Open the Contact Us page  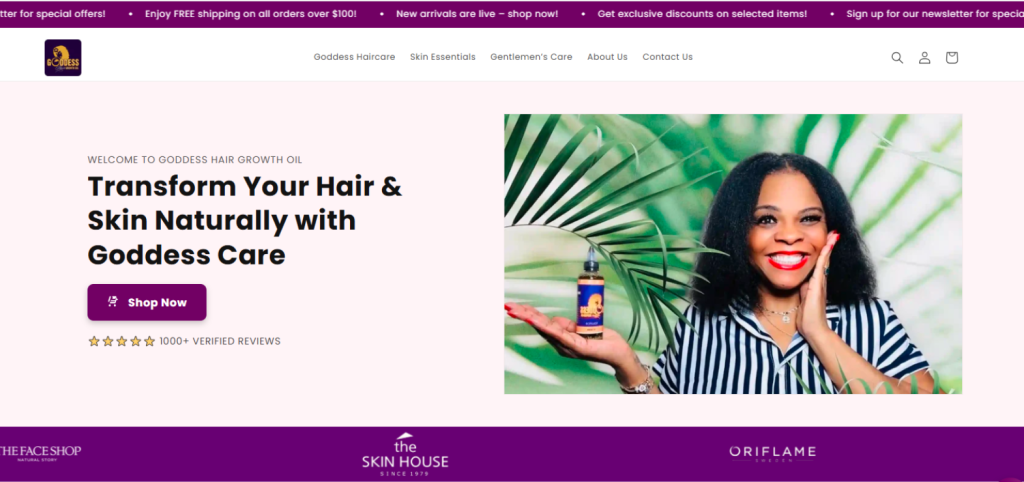pos(667,57)
